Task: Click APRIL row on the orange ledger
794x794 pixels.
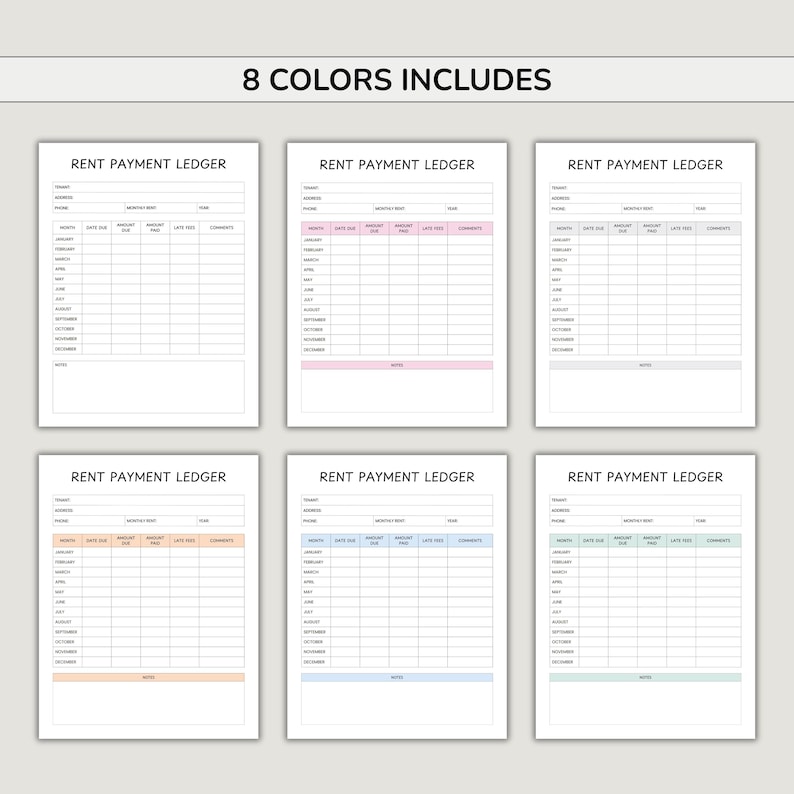Action: (x=148, y=582)
